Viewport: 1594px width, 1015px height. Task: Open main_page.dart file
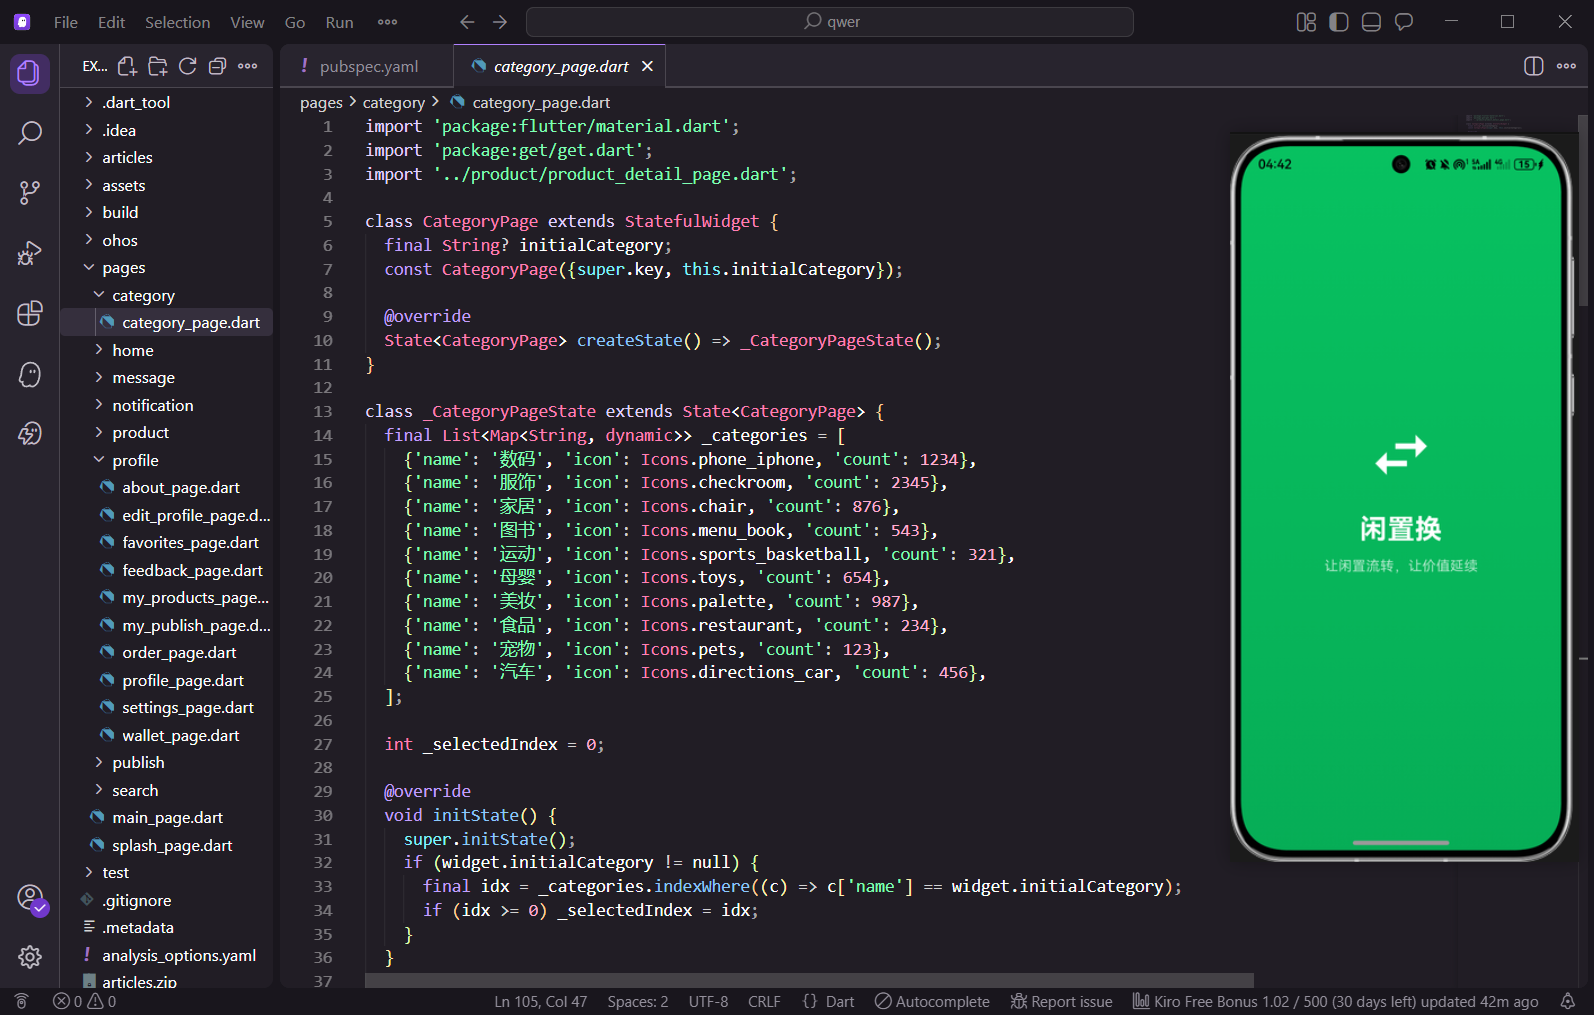(166, 817)
